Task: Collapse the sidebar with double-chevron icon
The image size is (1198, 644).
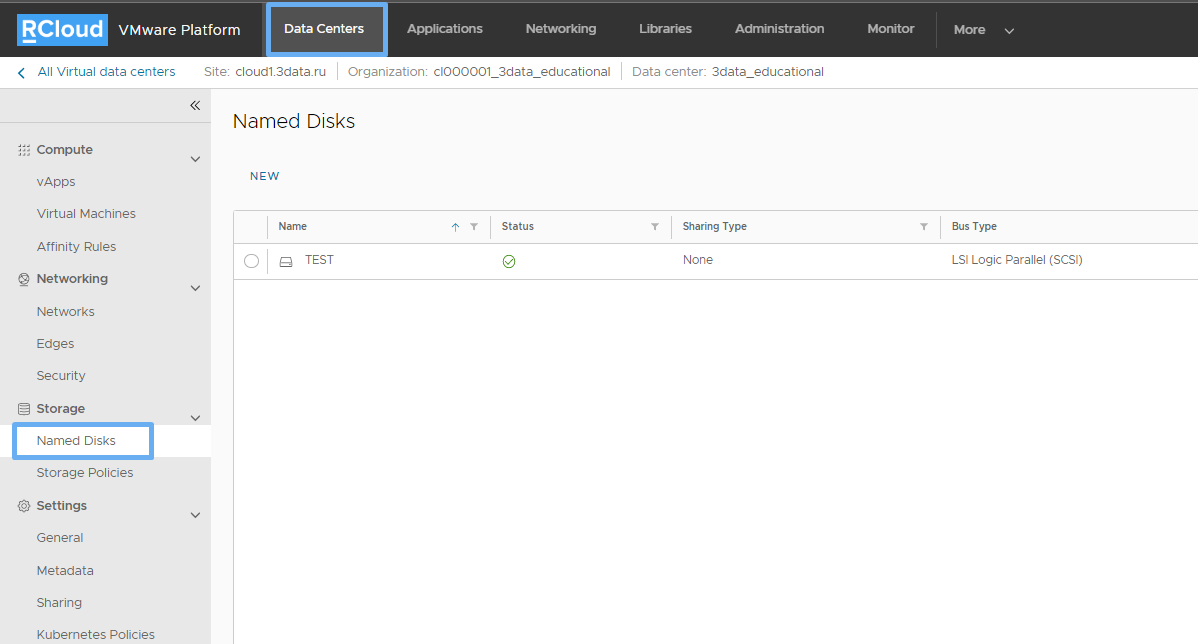Action: click(x=195, y=105)
